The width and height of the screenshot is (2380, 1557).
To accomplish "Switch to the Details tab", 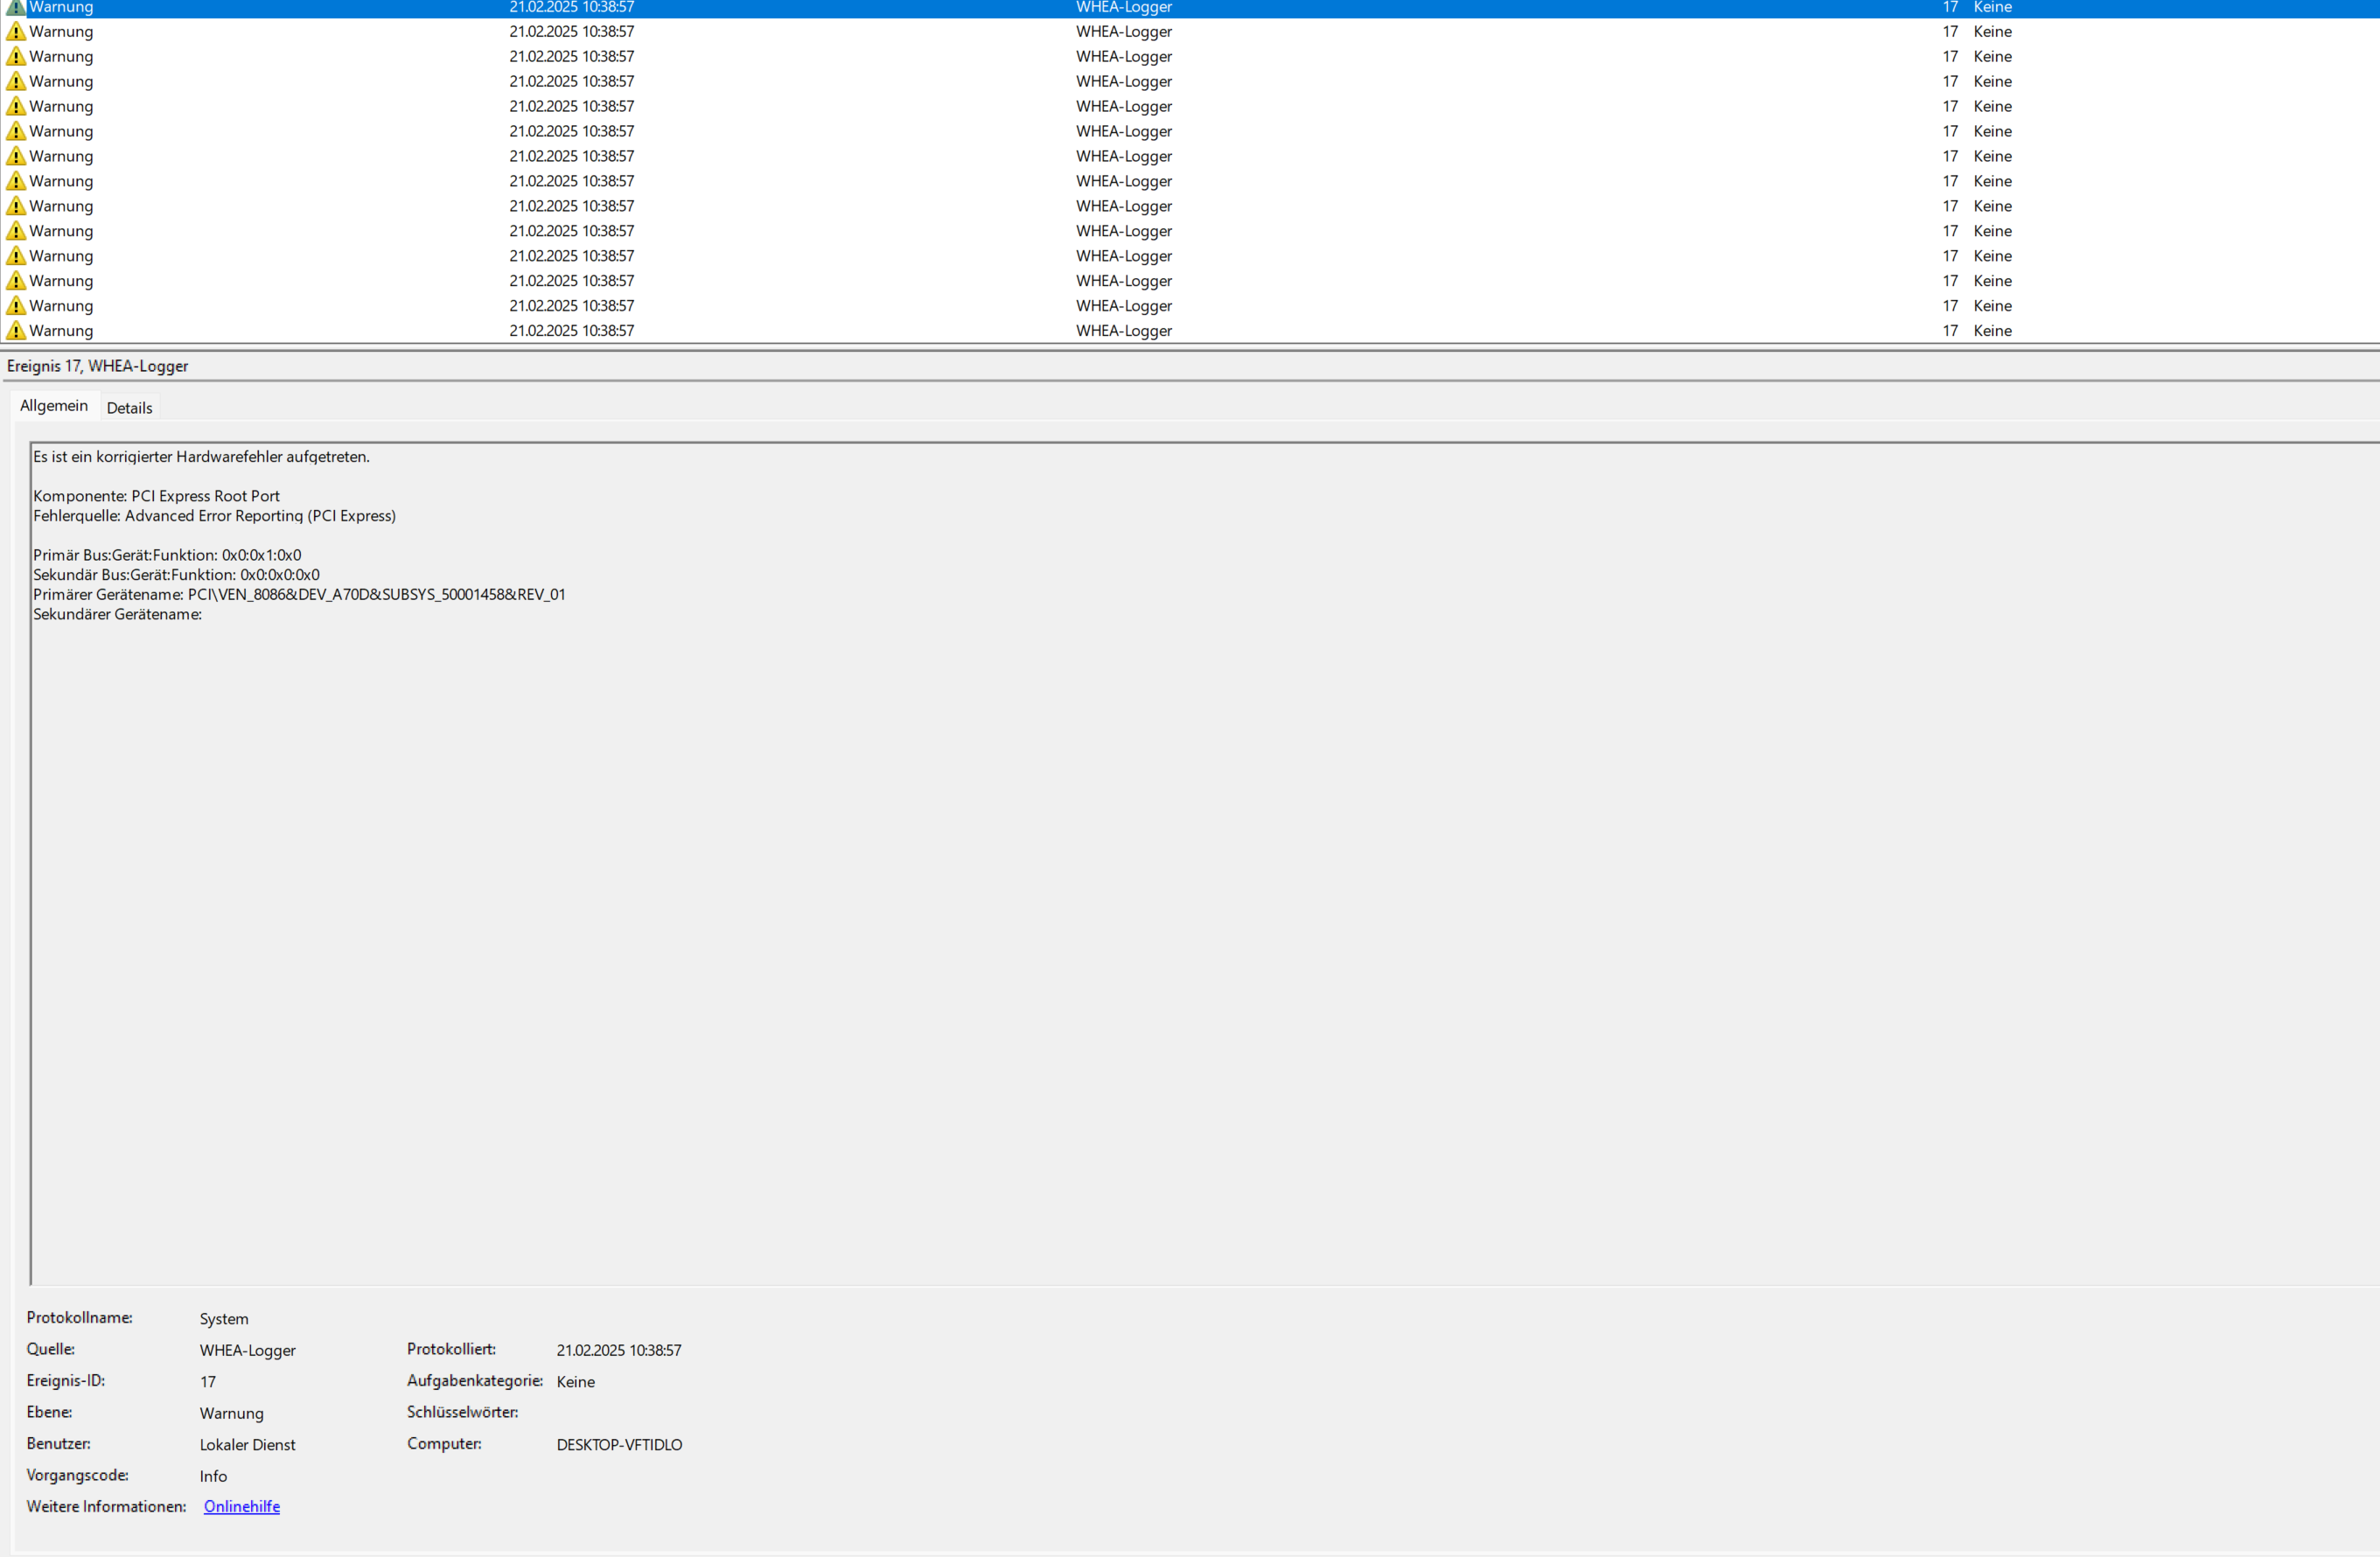I will [129, 408].
